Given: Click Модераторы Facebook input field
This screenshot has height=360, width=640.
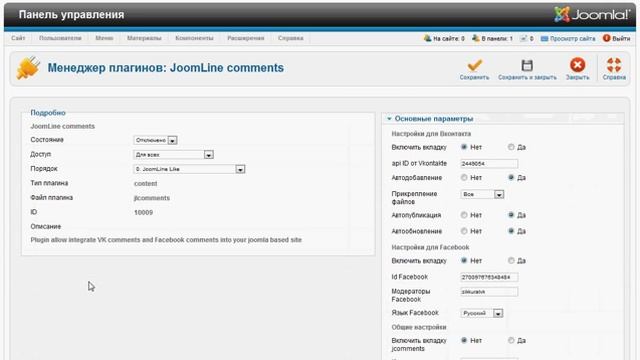Looking at the screenshot, I should (489, 292).
